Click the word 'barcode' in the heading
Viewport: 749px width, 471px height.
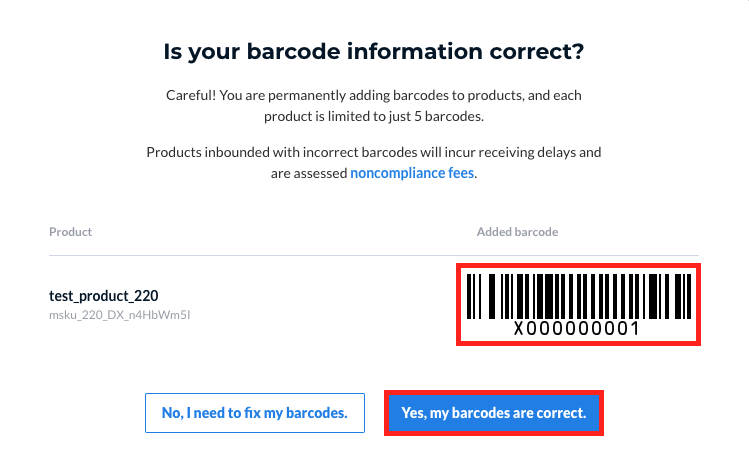293,51
